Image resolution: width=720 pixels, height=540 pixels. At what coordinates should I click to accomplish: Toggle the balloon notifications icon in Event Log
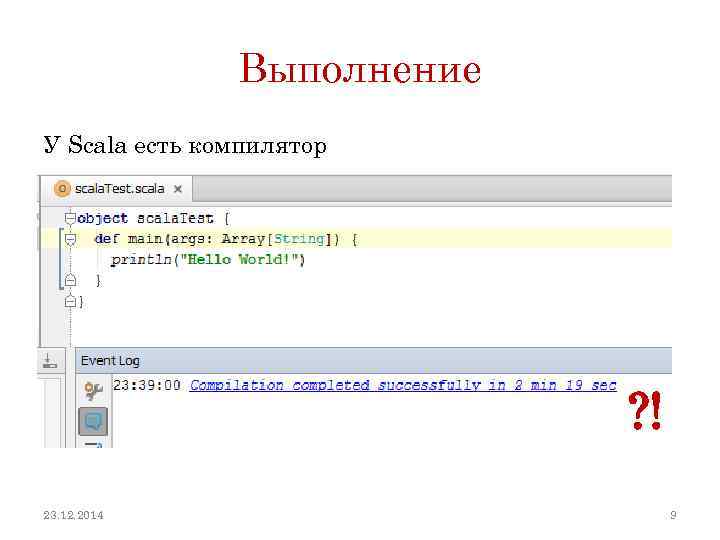[93, 421]
